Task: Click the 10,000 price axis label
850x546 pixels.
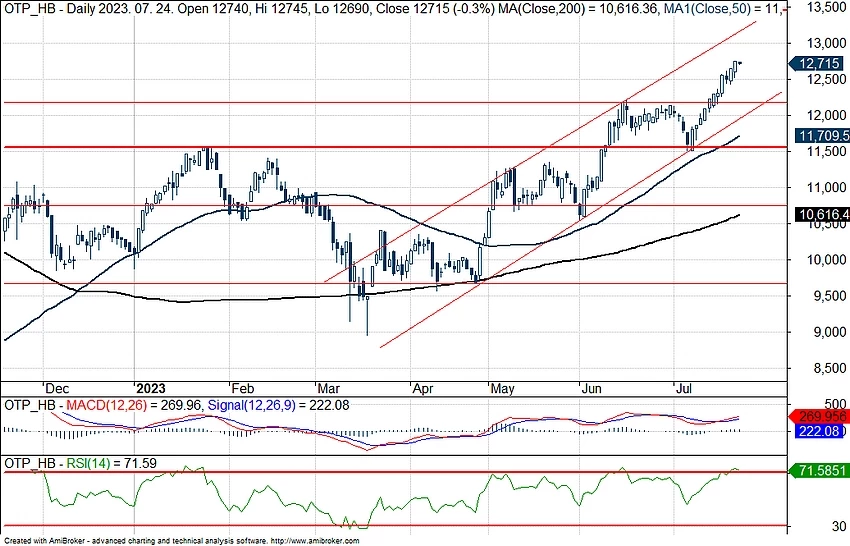Action: pyautogui.click(x=826, y=260)
